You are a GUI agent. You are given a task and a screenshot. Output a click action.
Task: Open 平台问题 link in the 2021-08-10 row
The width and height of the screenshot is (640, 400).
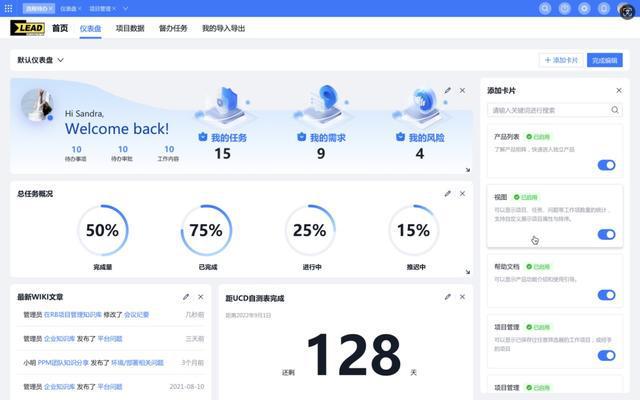[110, 387]
